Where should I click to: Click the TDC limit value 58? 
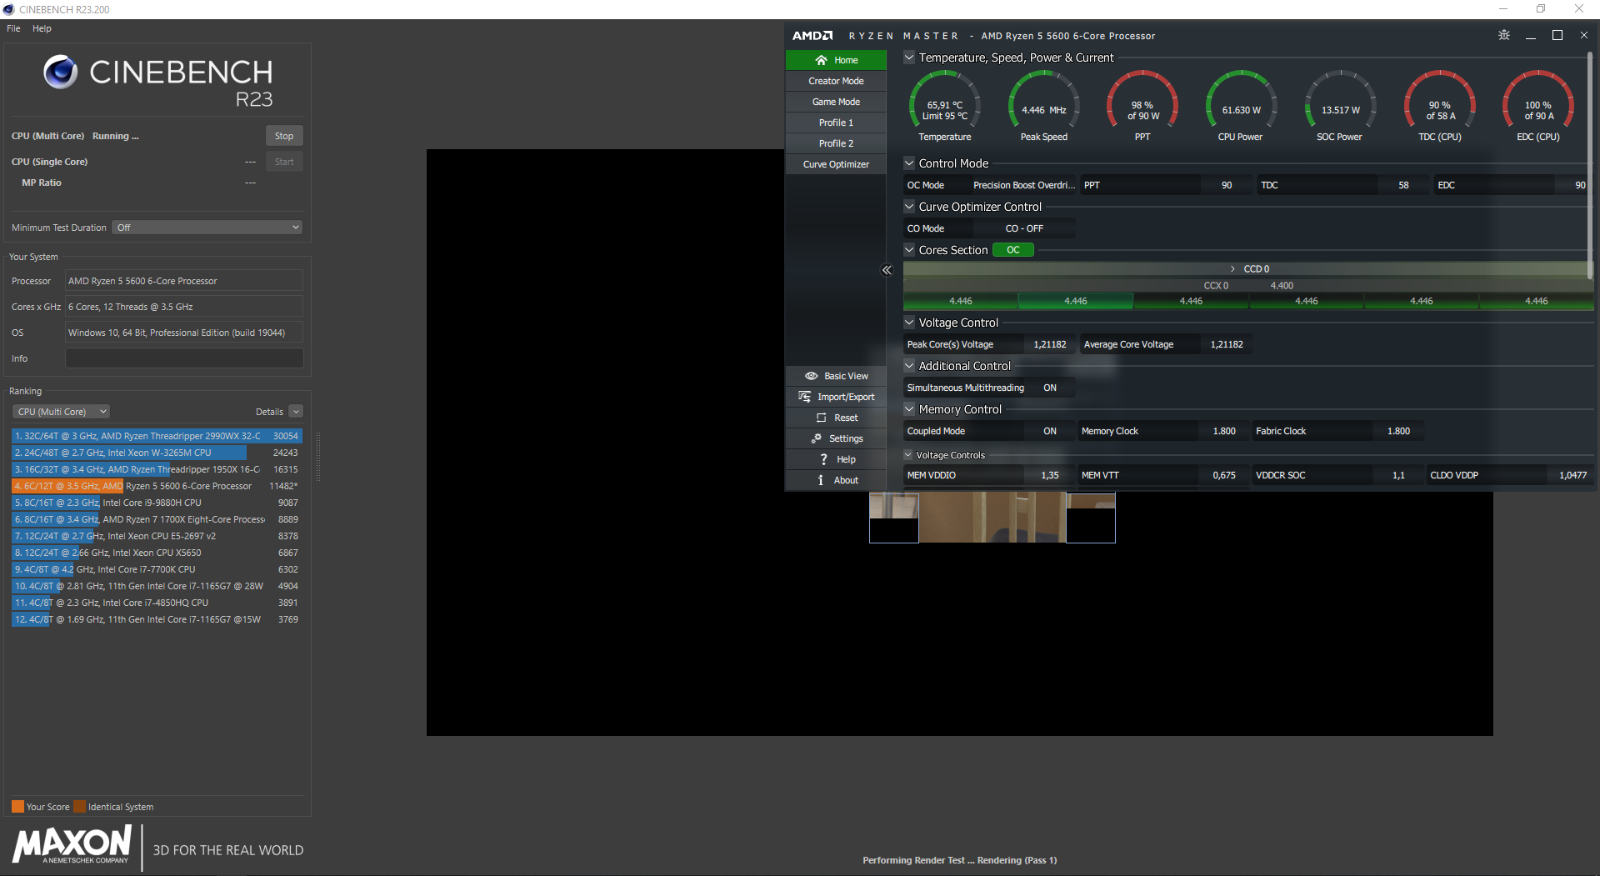click(x=1403, y=185)
